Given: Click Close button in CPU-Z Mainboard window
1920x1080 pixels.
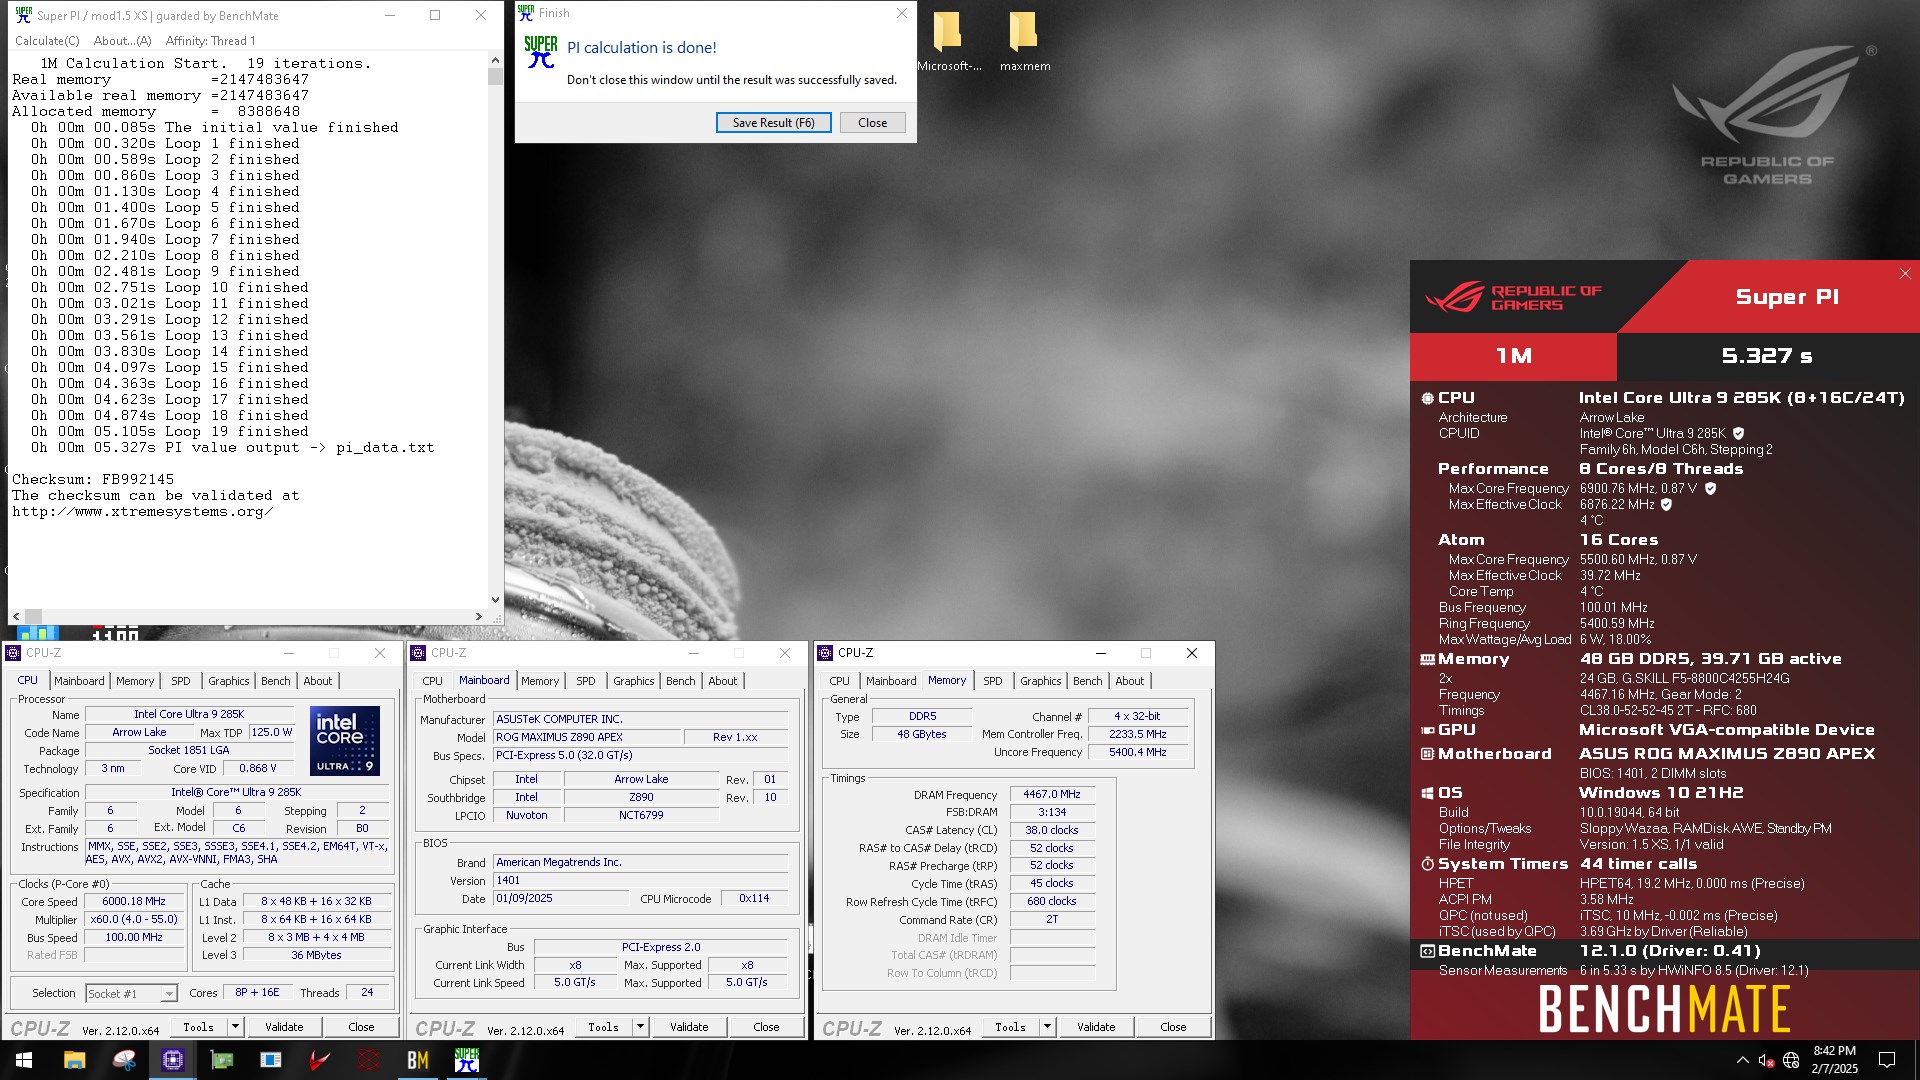Looking at the screenshot, I should coord(766,1027).
